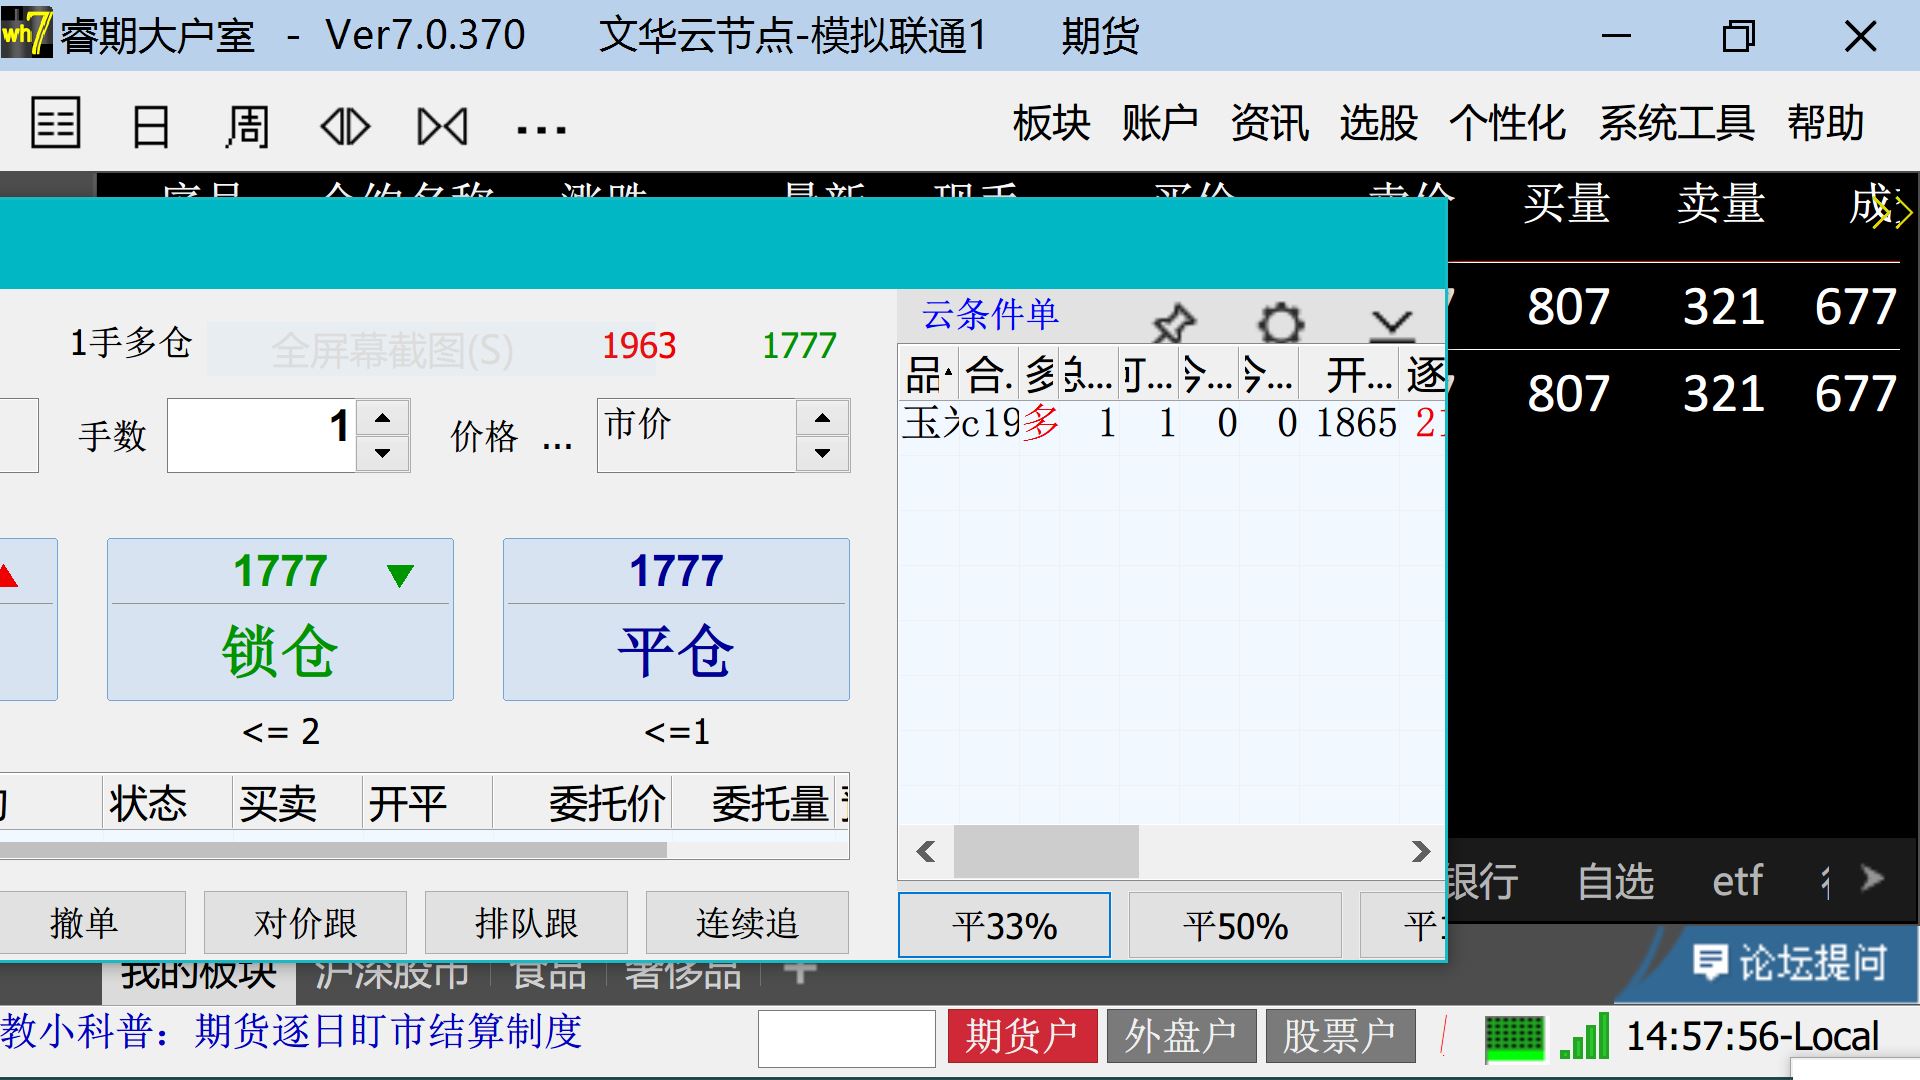Image resolution: width=1920 pixels, height=1080 pixels.
Task: Collapse panel using the down chevron icon
Action: [x=1391, y=322]
